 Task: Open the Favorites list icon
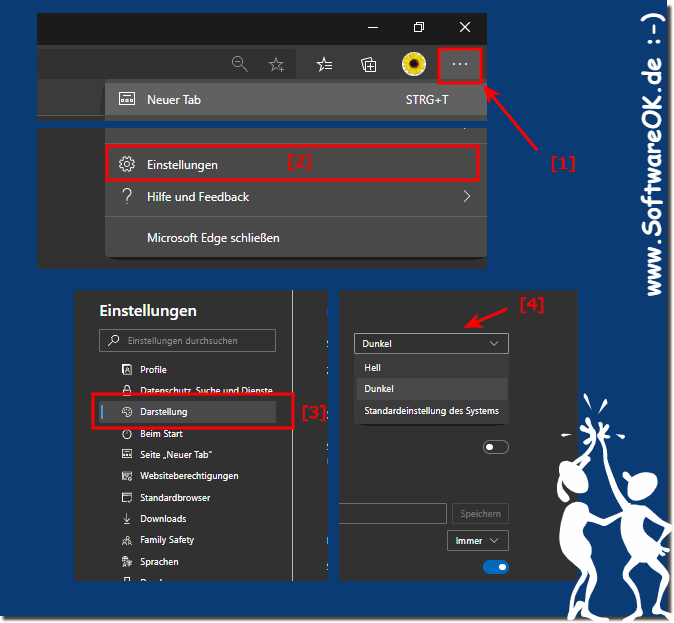click(x=324, y=64)
